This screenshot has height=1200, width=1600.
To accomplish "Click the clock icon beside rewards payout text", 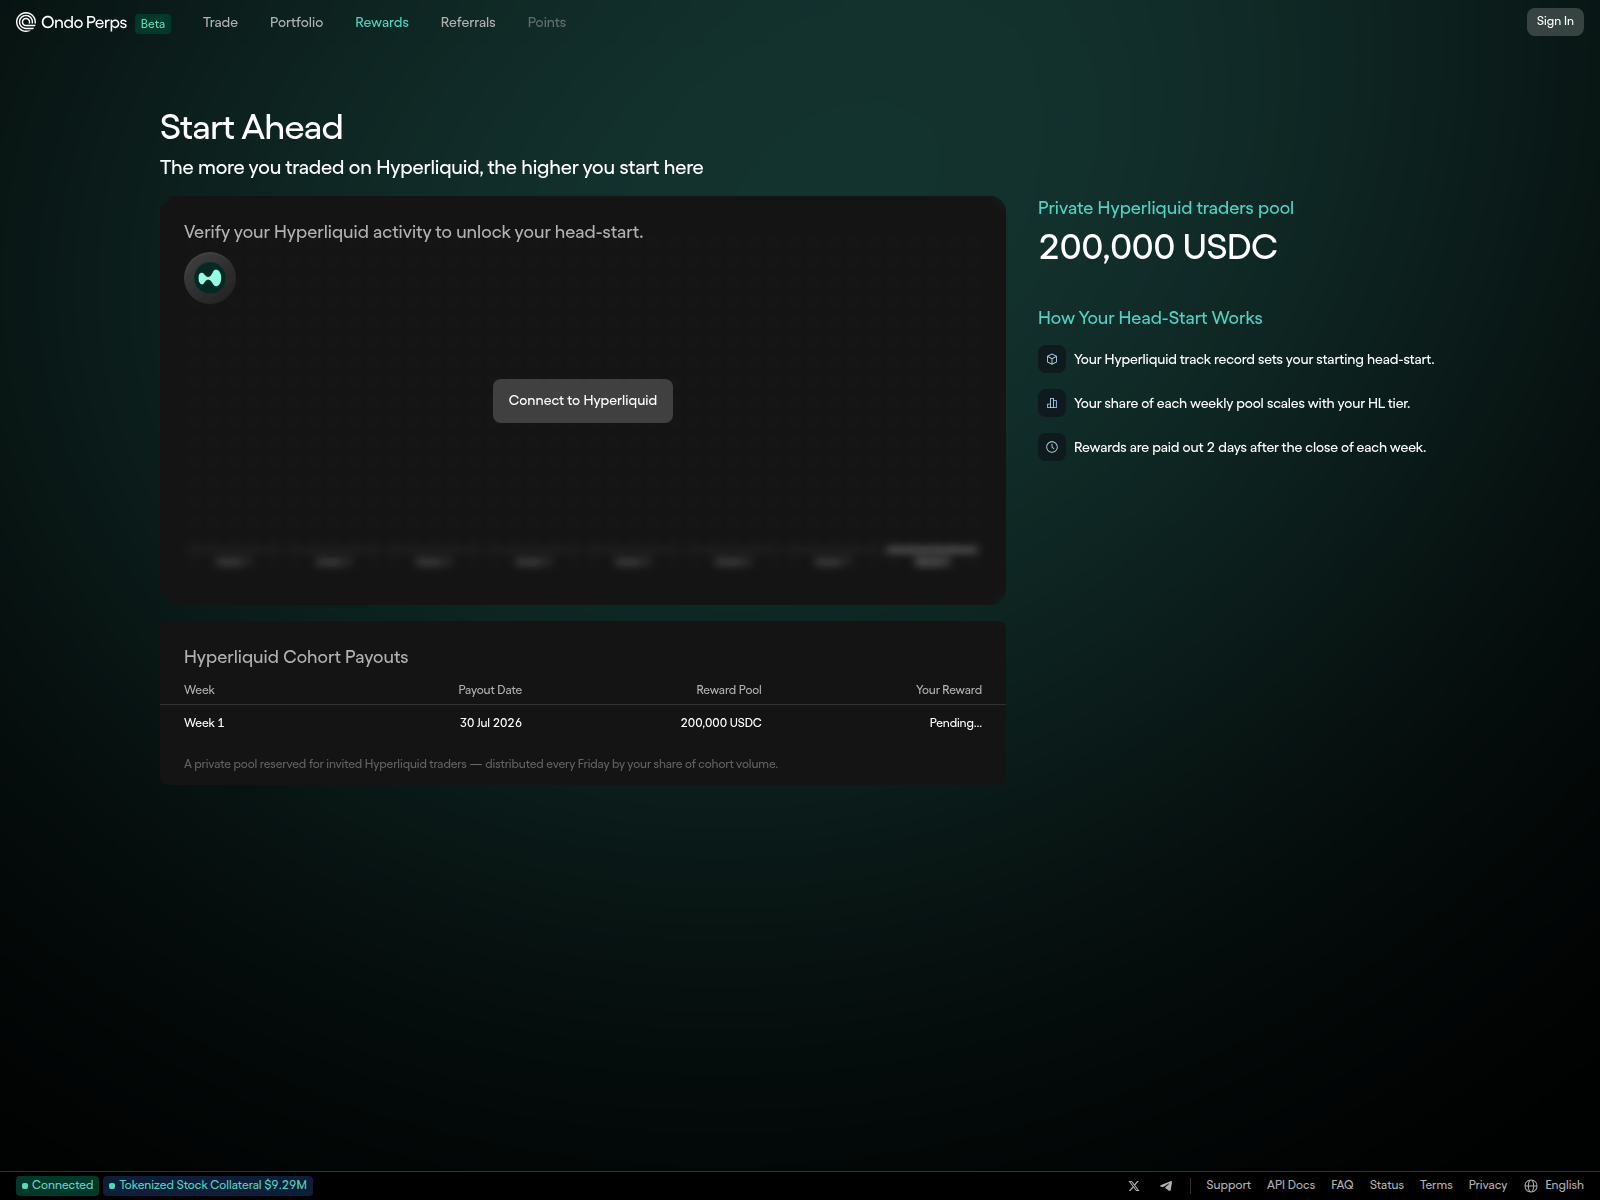I will click(1052, 447).
